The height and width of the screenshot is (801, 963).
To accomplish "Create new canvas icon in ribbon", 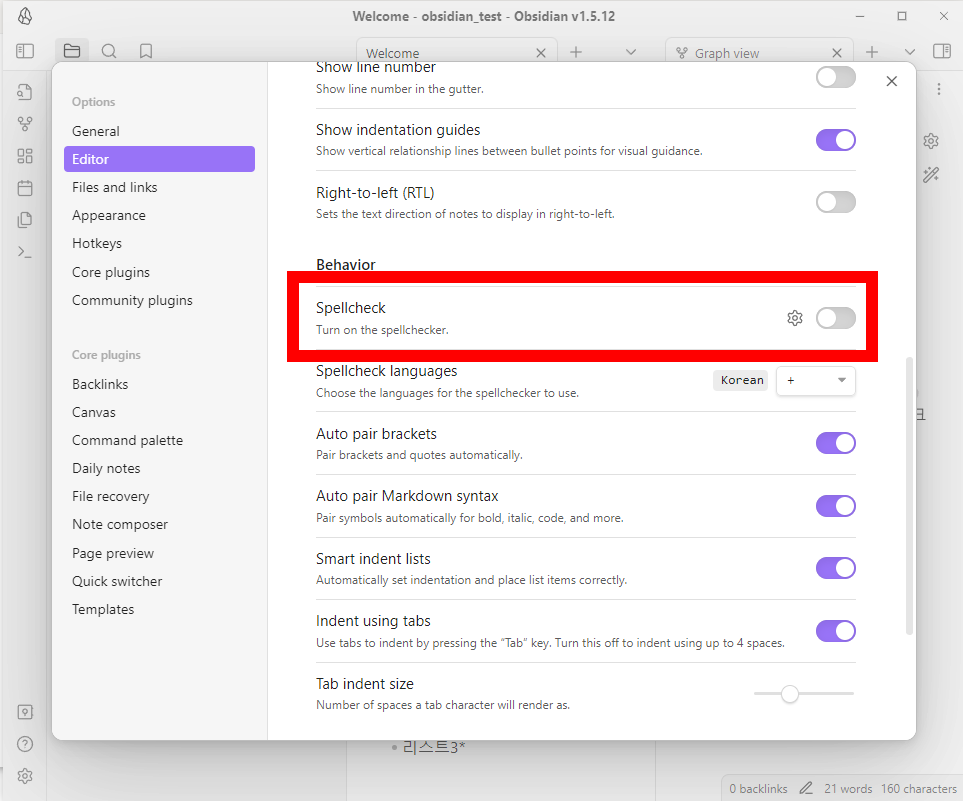I will tap(25, 156).
